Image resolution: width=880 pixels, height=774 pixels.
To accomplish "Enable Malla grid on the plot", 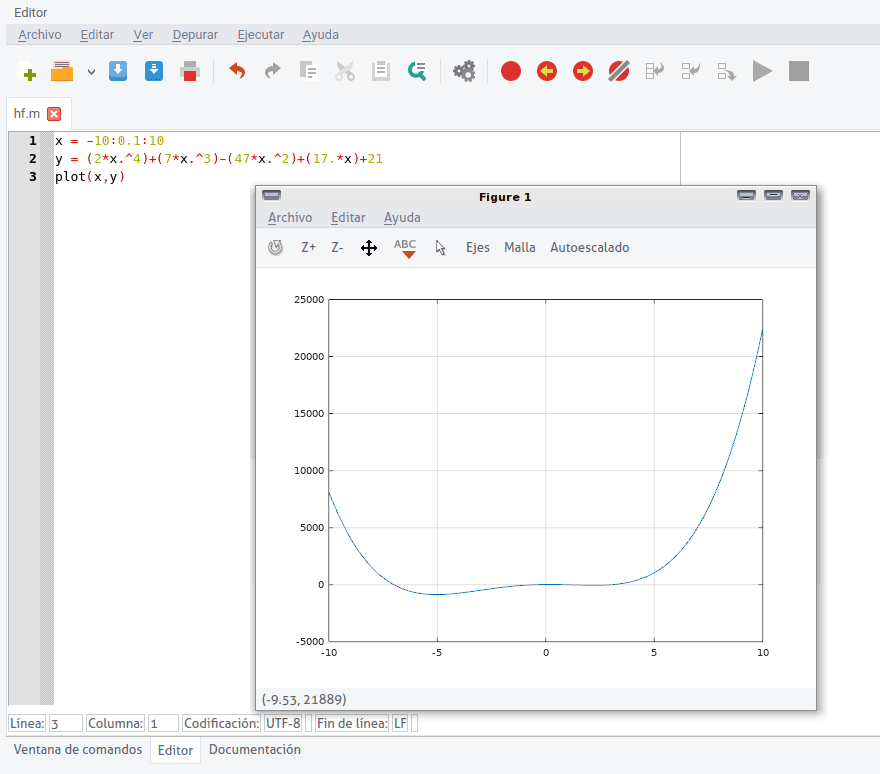I will tap(519, 247).
